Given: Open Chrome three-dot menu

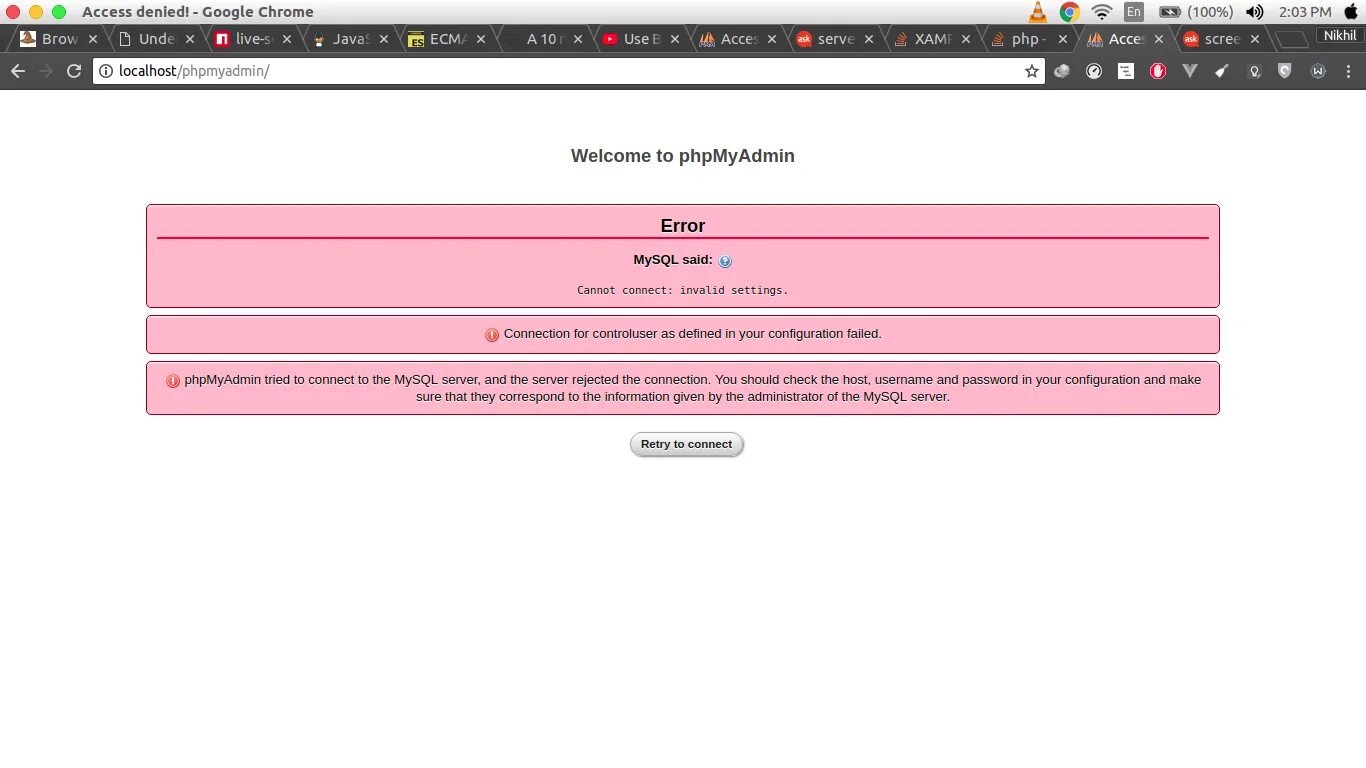Looking at the screenshot, I should point(1348,71).
